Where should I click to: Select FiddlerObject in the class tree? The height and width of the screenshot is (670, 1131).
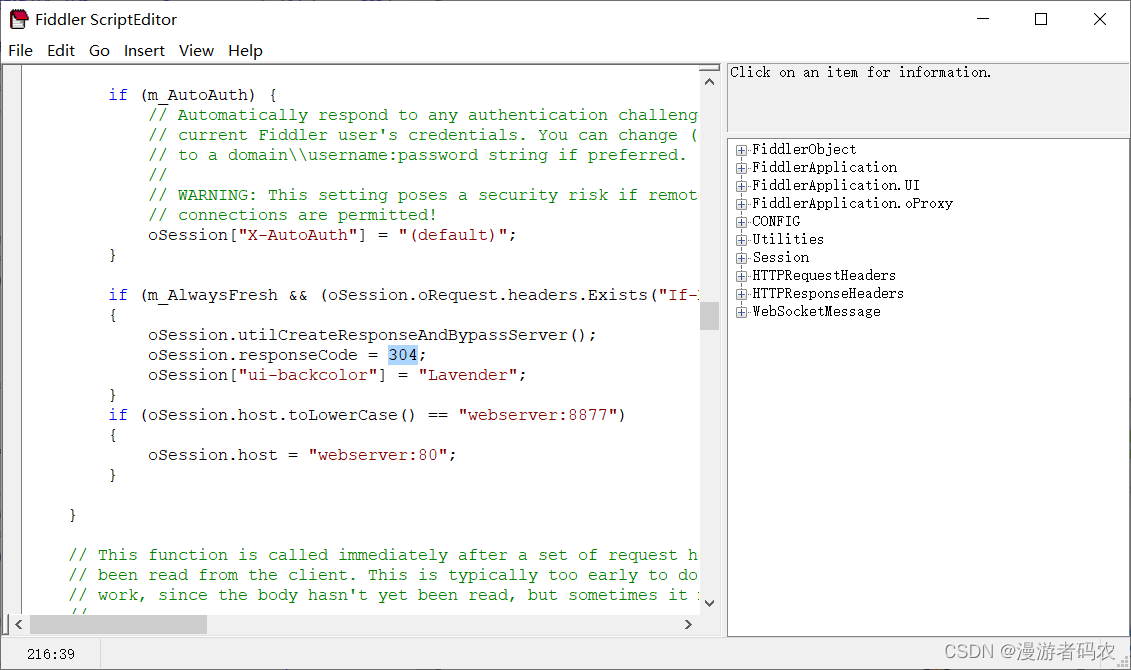(804, 149)
